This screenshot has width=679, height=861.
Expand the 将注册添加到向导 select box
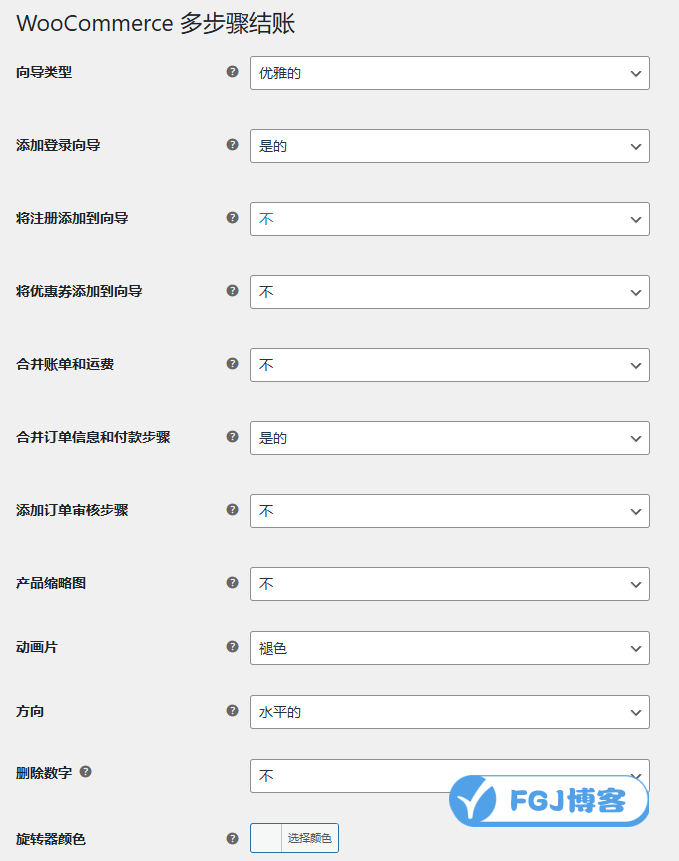point(450,219)
